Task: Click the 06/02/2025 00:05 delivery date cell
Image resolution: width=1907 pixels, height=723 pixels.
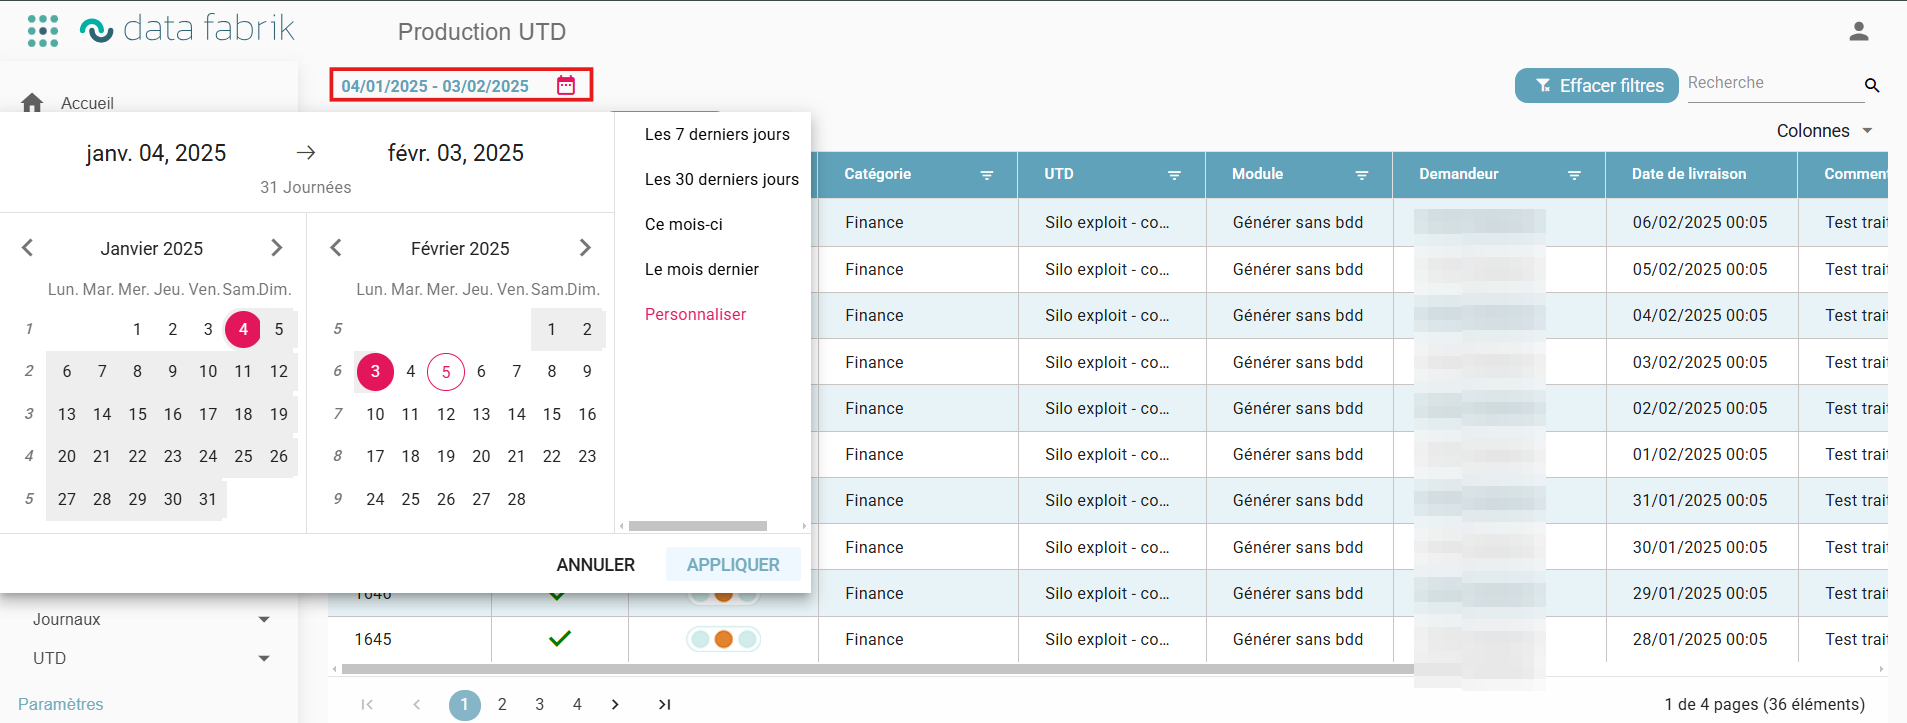Action: [1700, 222]
